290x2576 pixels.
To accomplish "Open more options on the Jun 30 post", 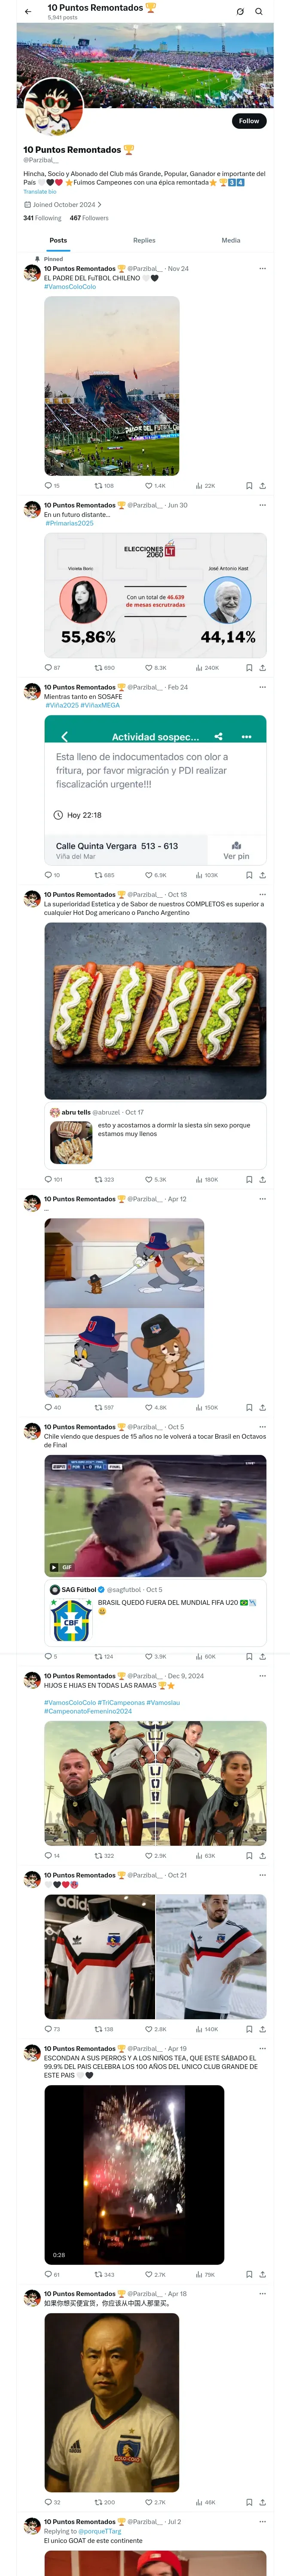I will pos(263,505).
